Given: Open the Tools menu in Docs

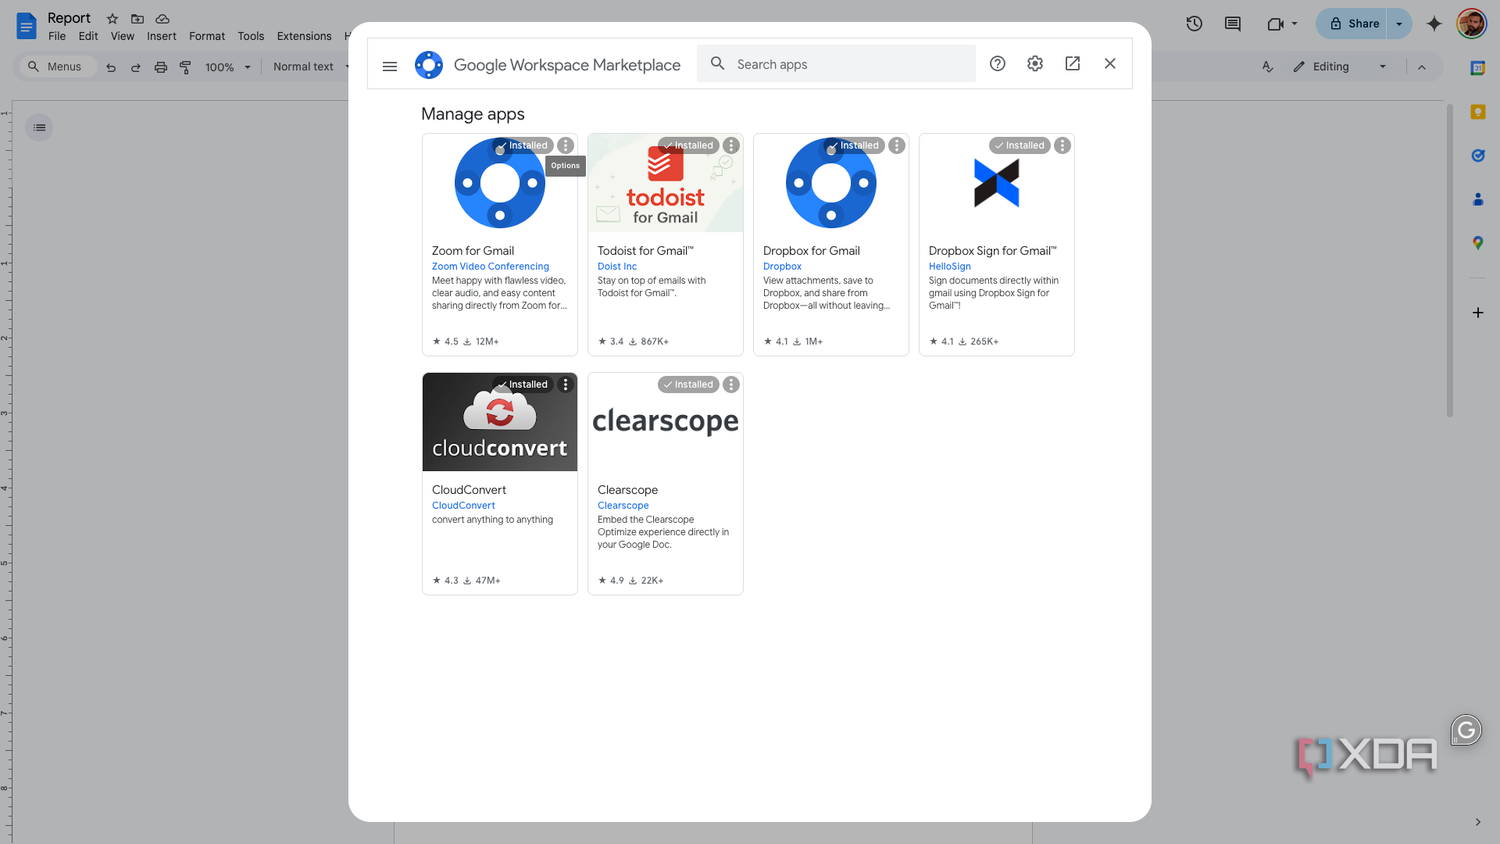Looking at the screenshot, I should click(251, 36).
